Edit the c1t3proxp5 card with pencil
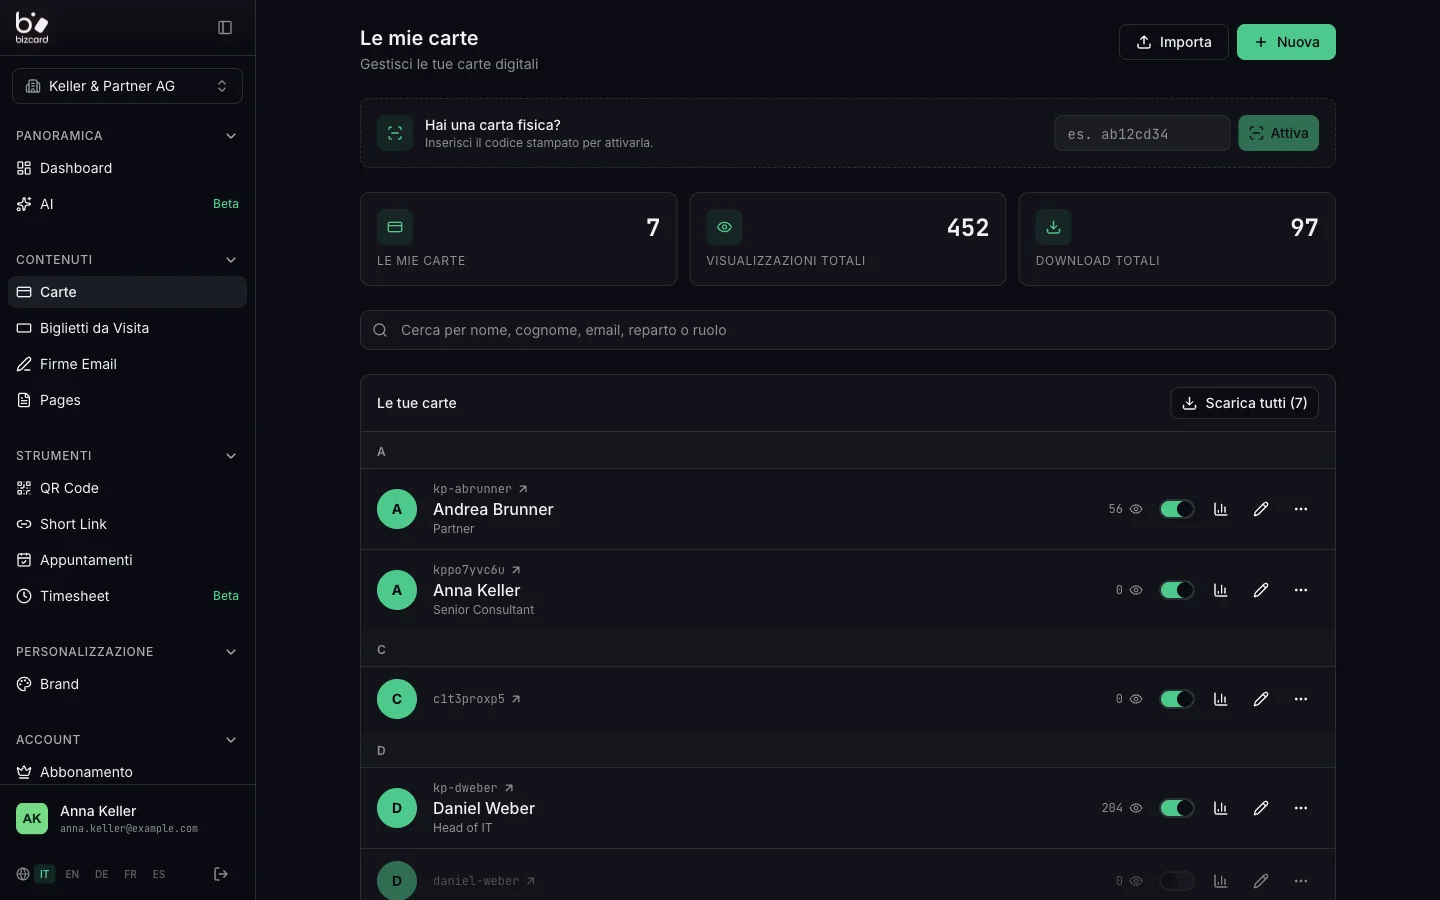Viewport: 1440px width, 900px height. [x=1261, y=699]
